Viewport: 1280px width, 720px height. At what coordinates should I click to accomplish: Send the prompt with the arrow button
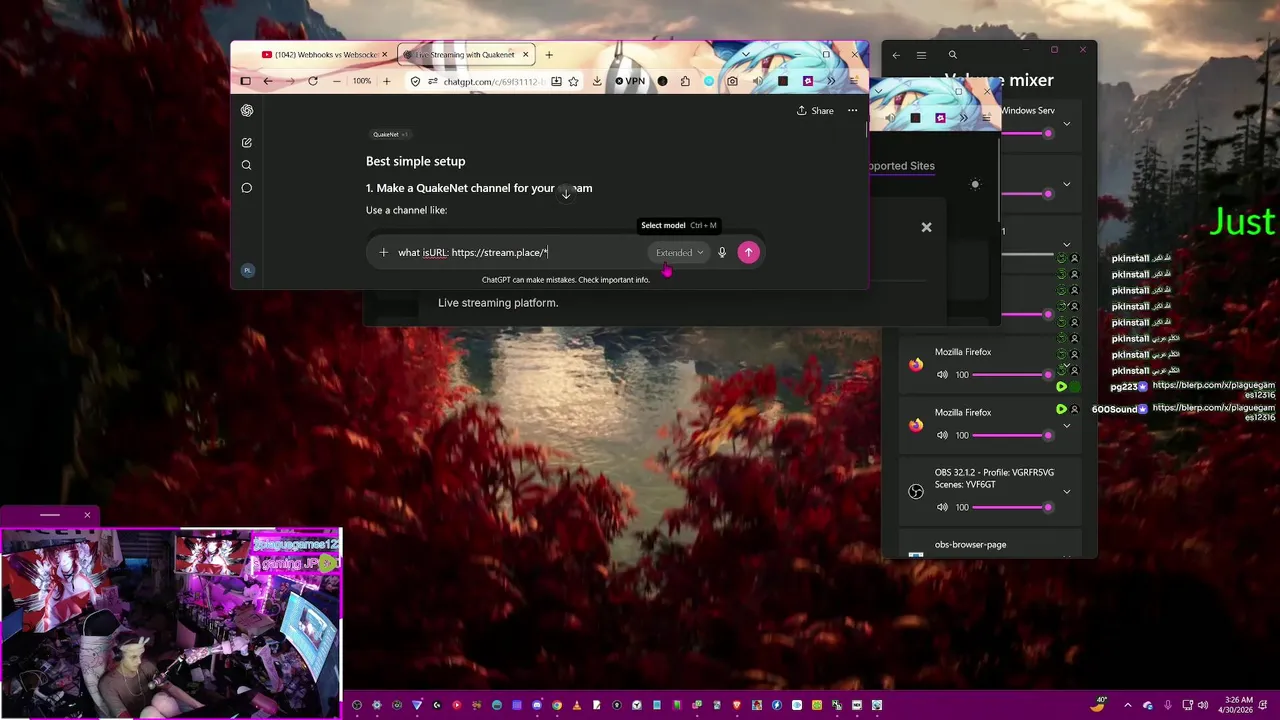click(x=748, y=253)
